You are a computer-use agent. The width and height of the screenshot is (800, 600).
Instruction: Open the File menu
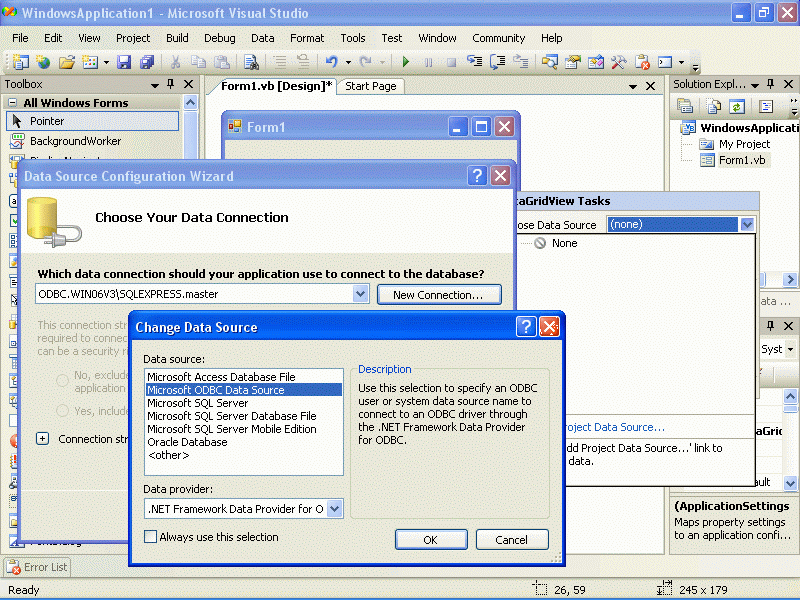tap(20, 38)
